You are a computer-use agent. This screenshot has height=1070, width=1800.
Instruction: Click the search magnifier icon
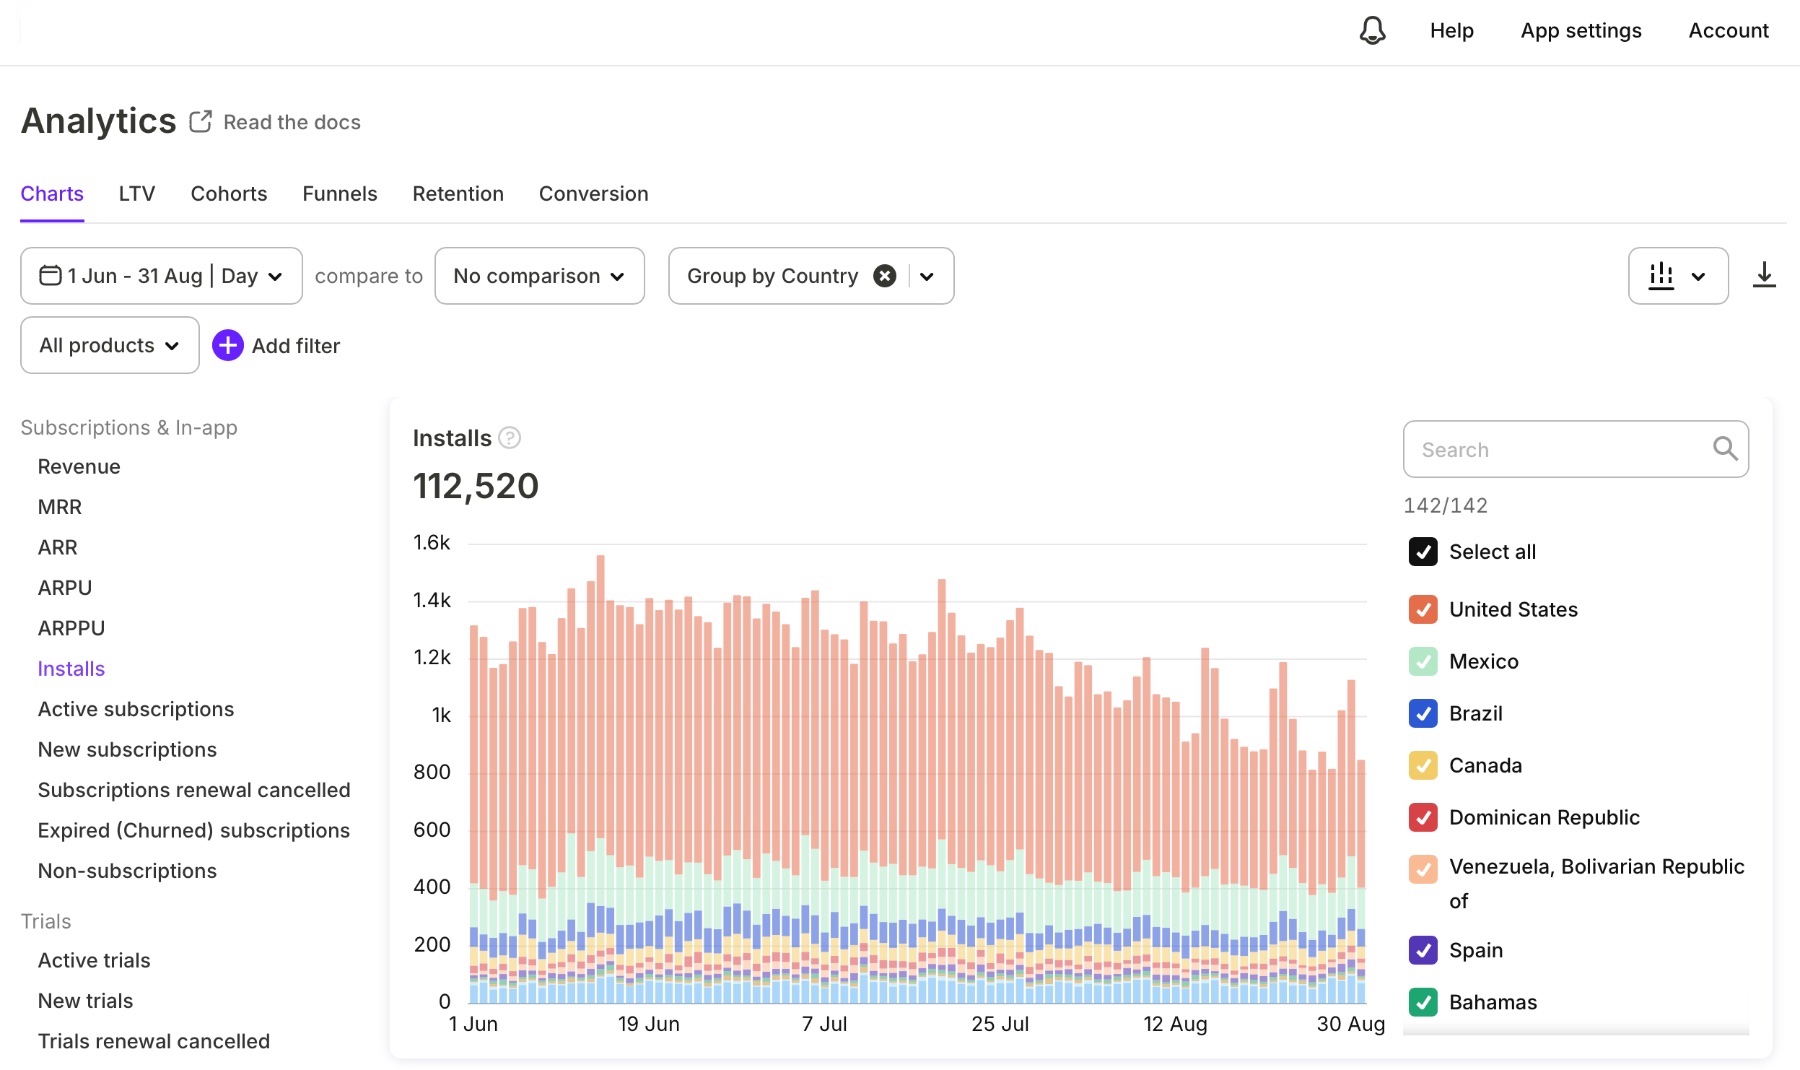pos(1725,449)
